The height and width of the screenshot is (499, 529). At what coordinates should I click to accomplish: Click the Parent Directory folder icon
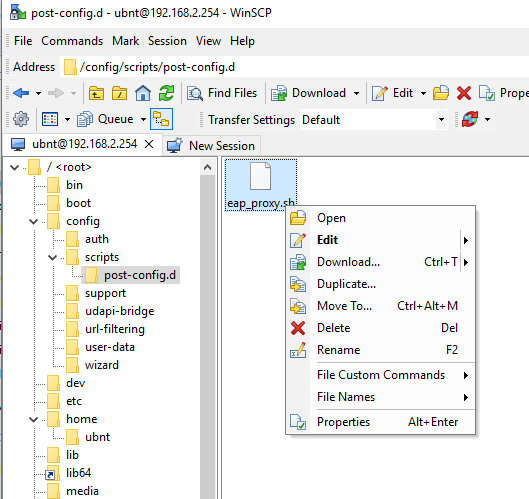coord(96,93)
